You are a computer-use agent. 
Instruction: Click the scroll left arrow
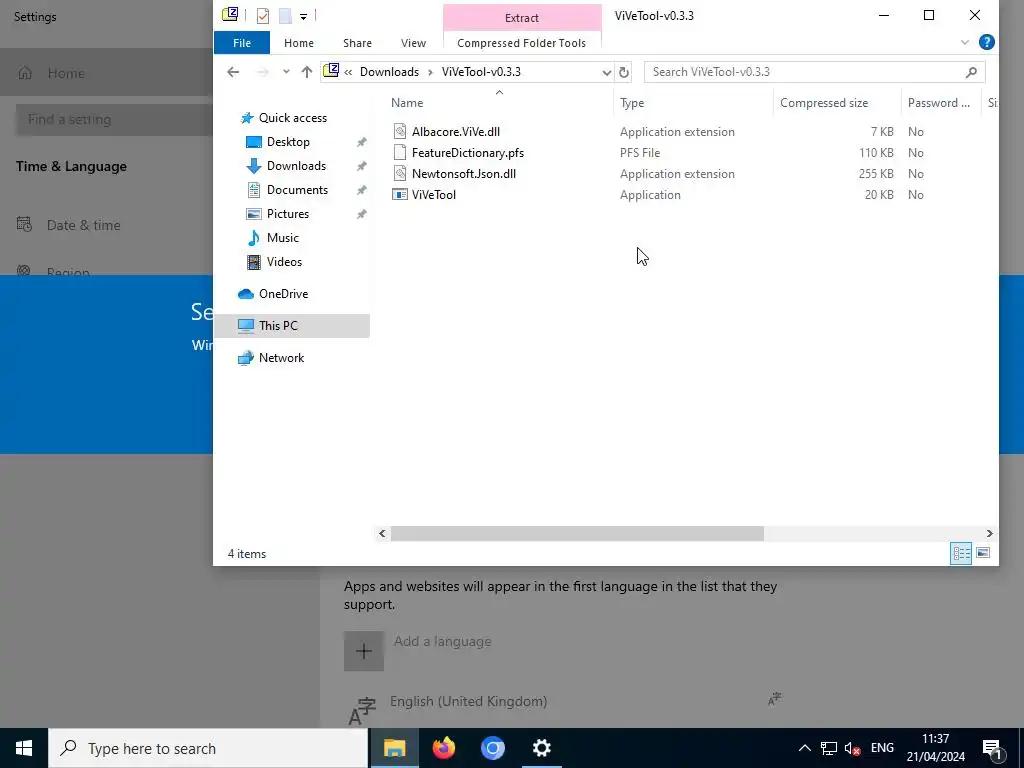382,534
